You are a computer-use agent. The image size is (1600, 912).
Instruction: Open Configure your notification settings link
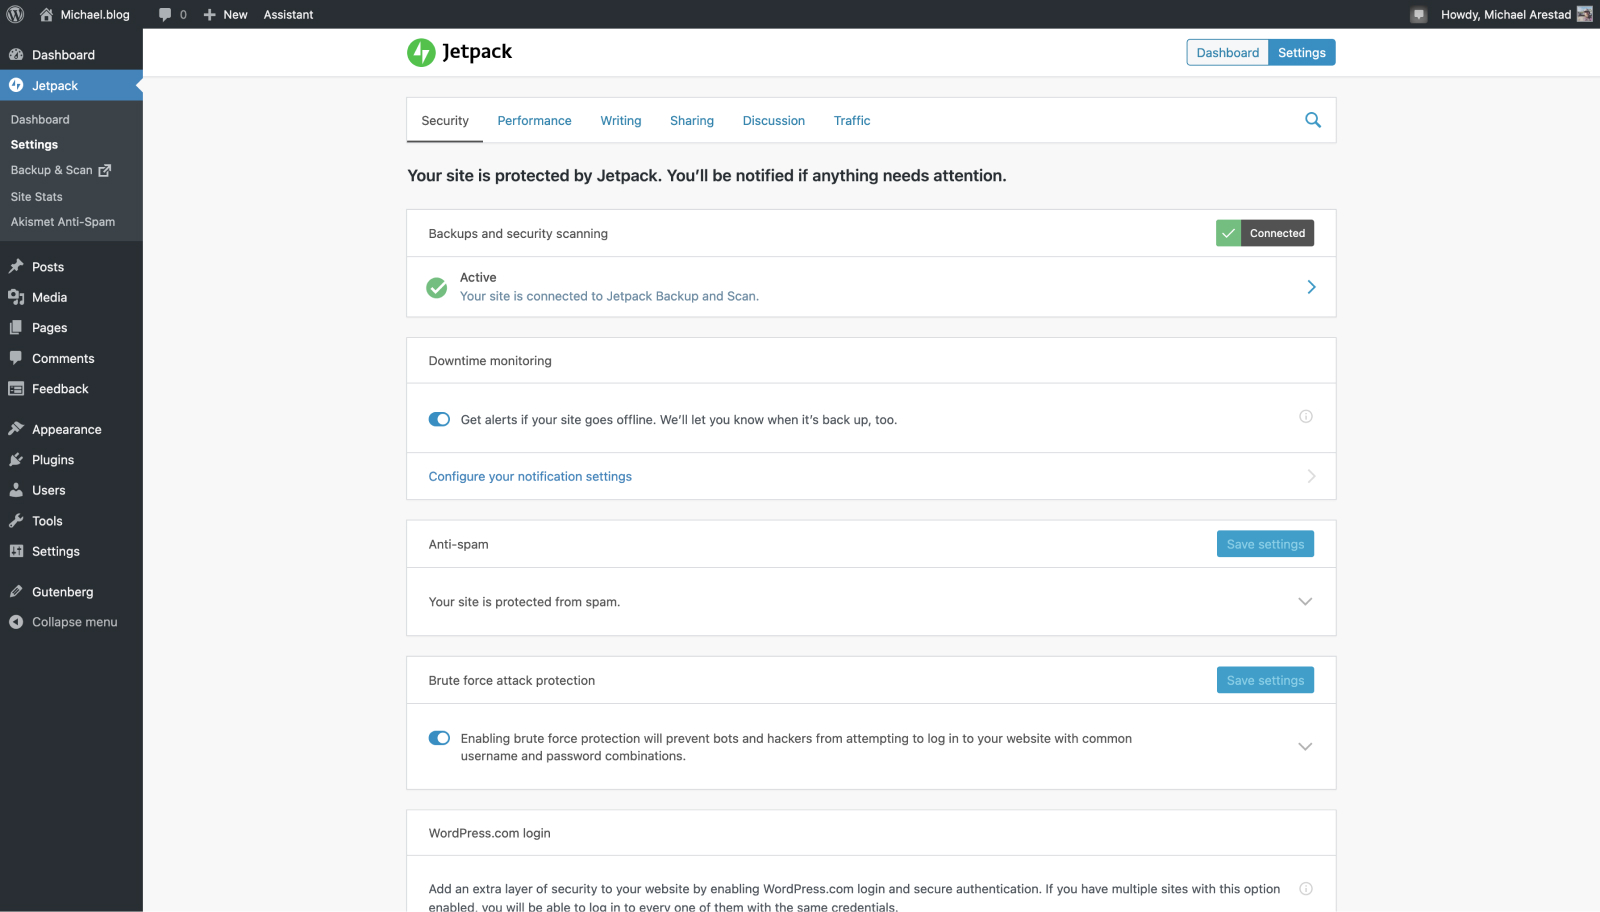tap(530, 476)
